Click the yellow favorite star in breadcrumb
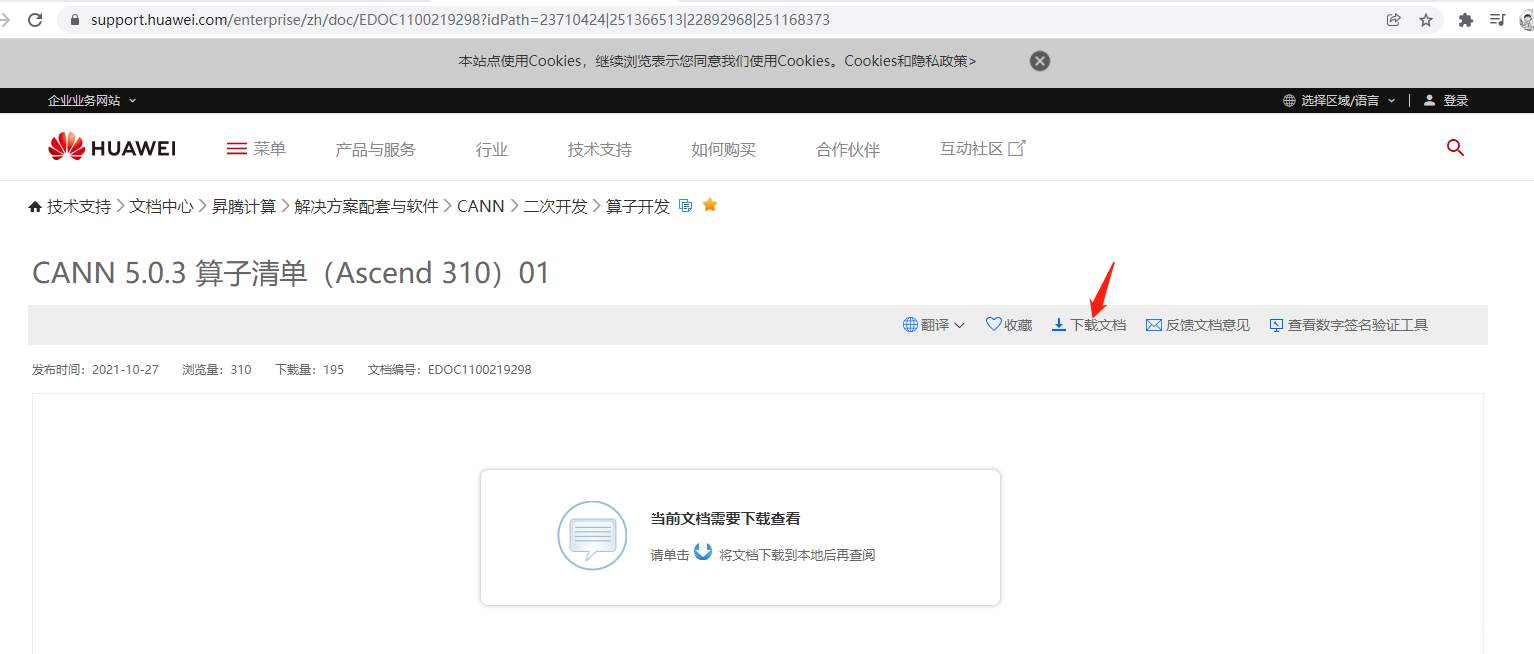The image size is (1534, 654). tap(710, 205)
